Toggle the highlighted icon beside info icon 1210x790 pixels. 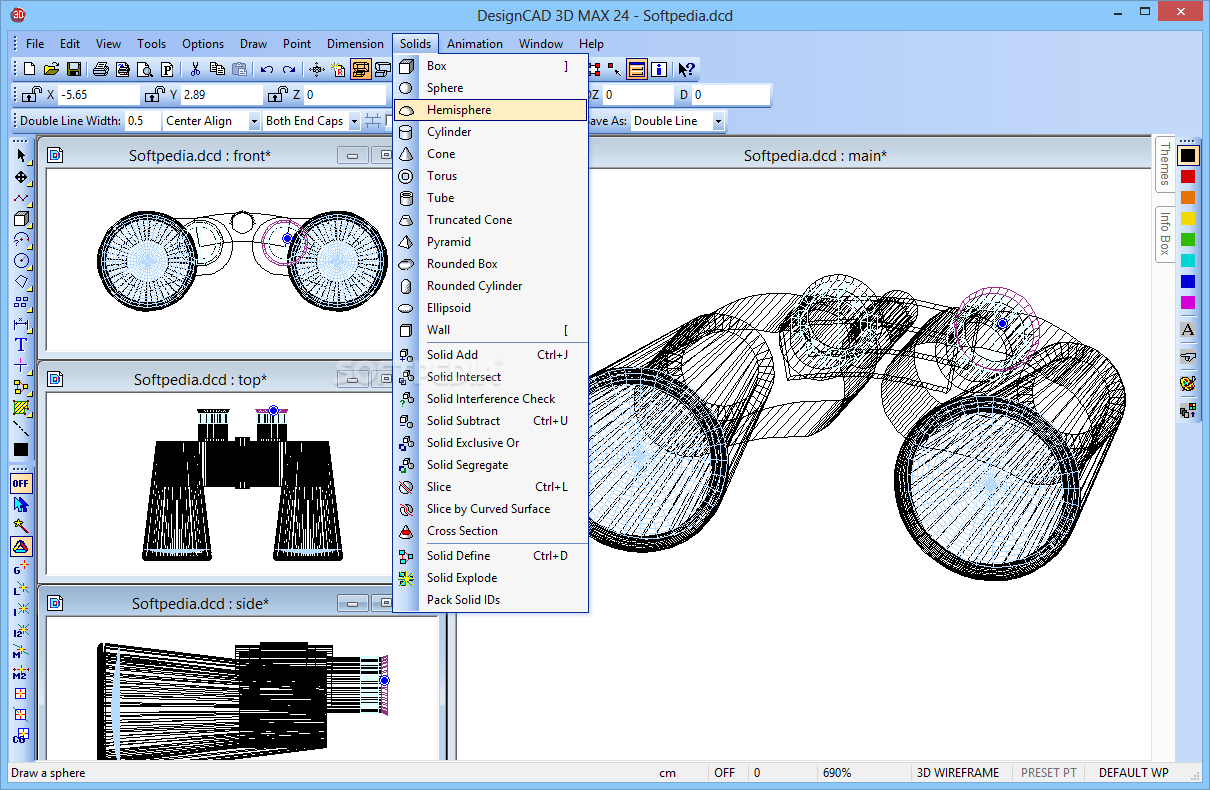pos(637,69)
